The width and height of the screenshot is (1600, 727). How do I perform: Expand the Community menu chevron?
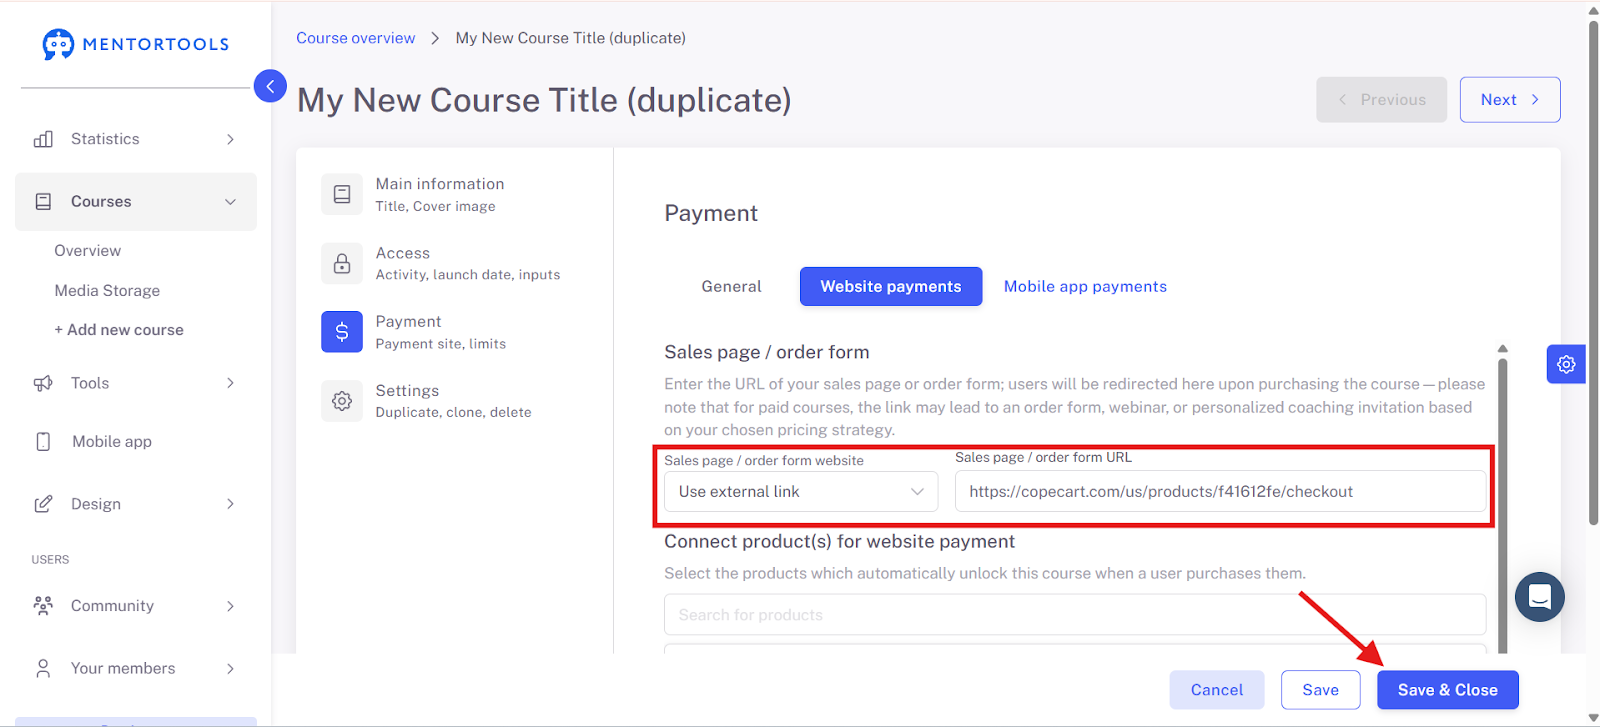(230, 606)
